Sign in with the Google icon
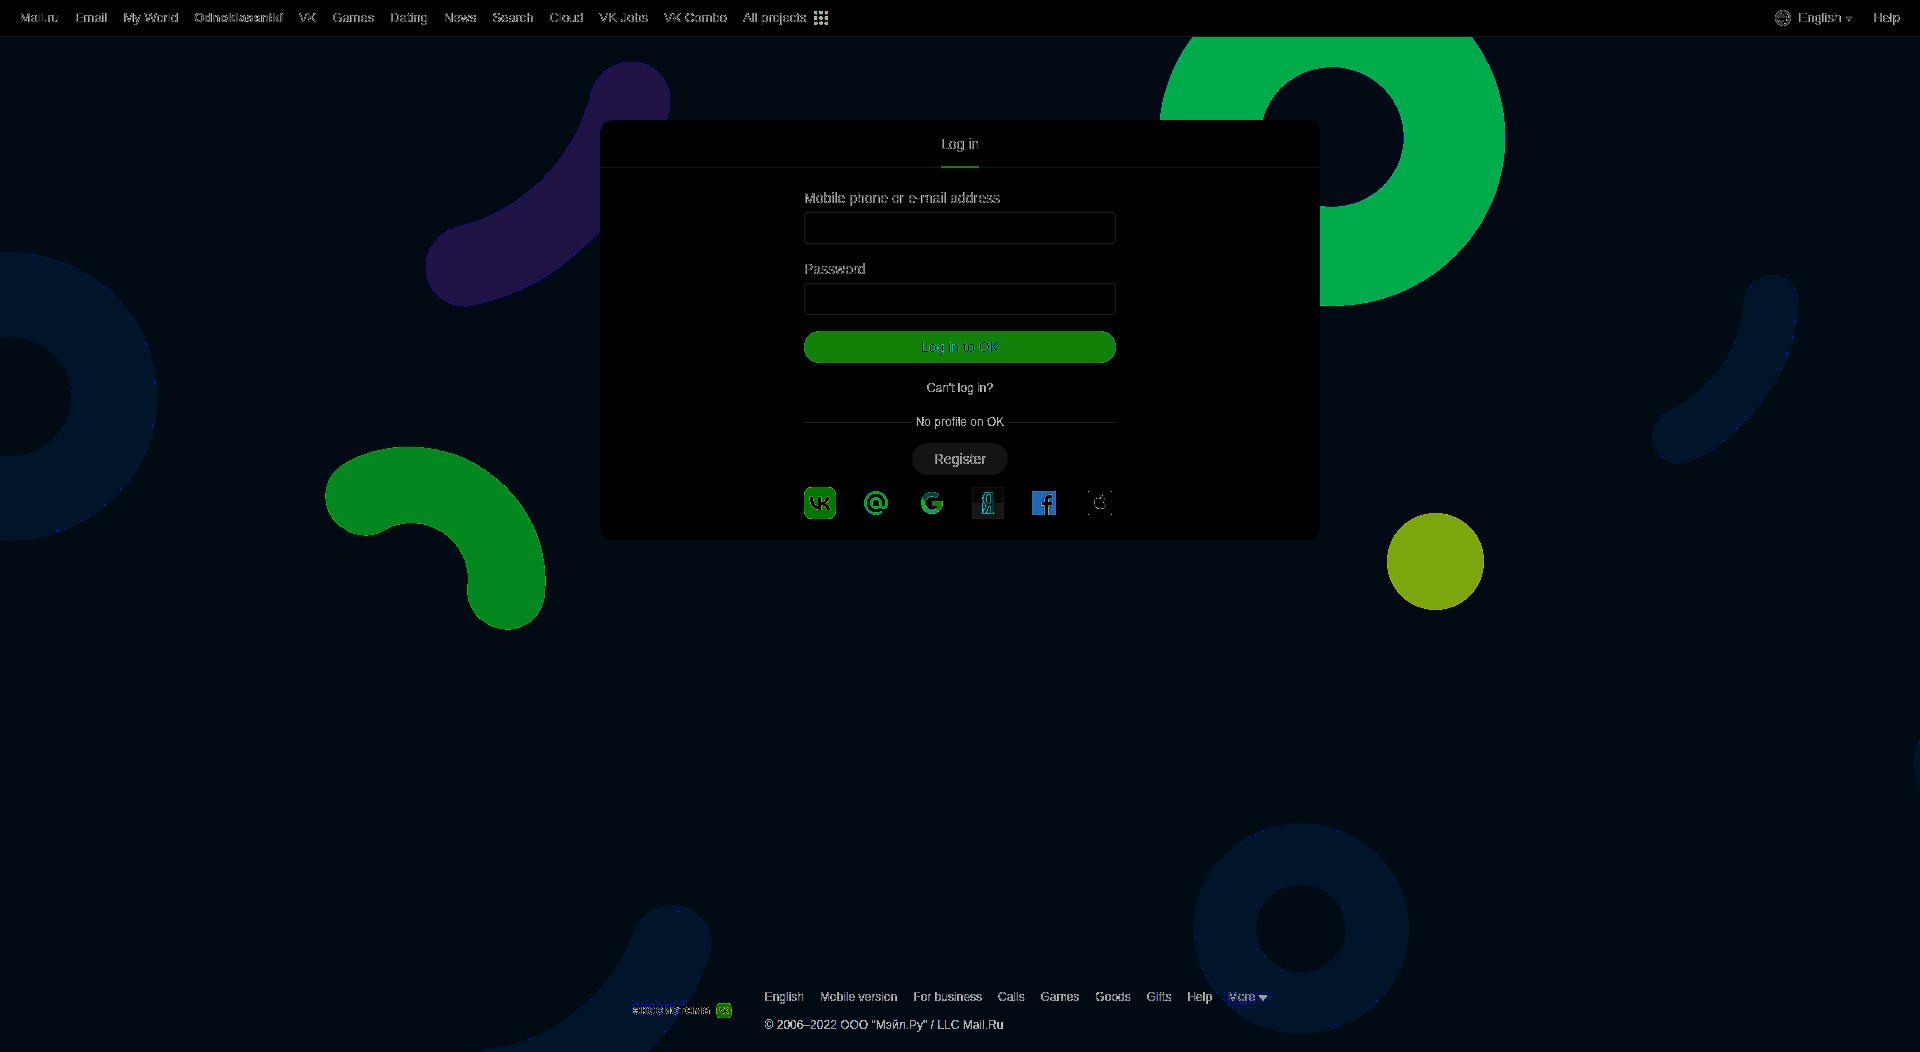This screenshot has height=1052, width=1920. point(932,503)
